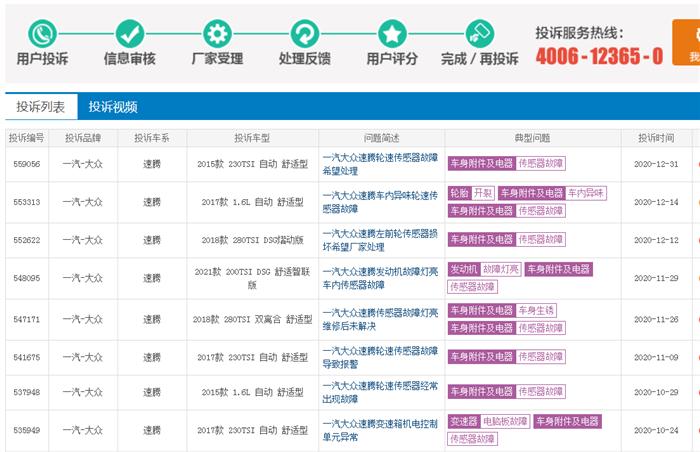The height and width of the screenshot is (452, 700).
Task: Click the 用户投诉 phone icon
Action: (42, 33)
